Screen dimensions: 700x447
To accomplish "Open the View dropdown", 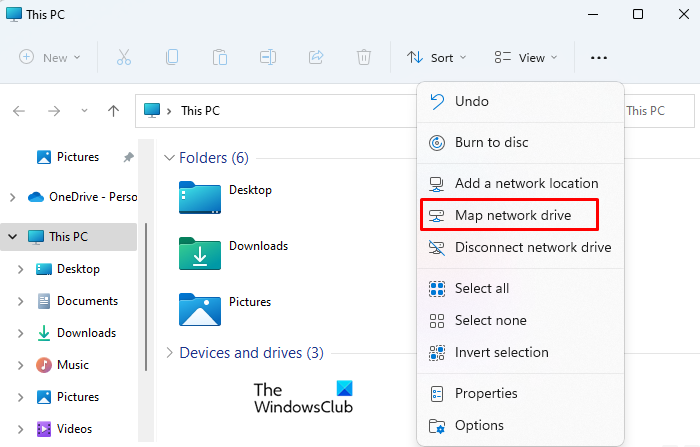I will [x=526, y=58].
